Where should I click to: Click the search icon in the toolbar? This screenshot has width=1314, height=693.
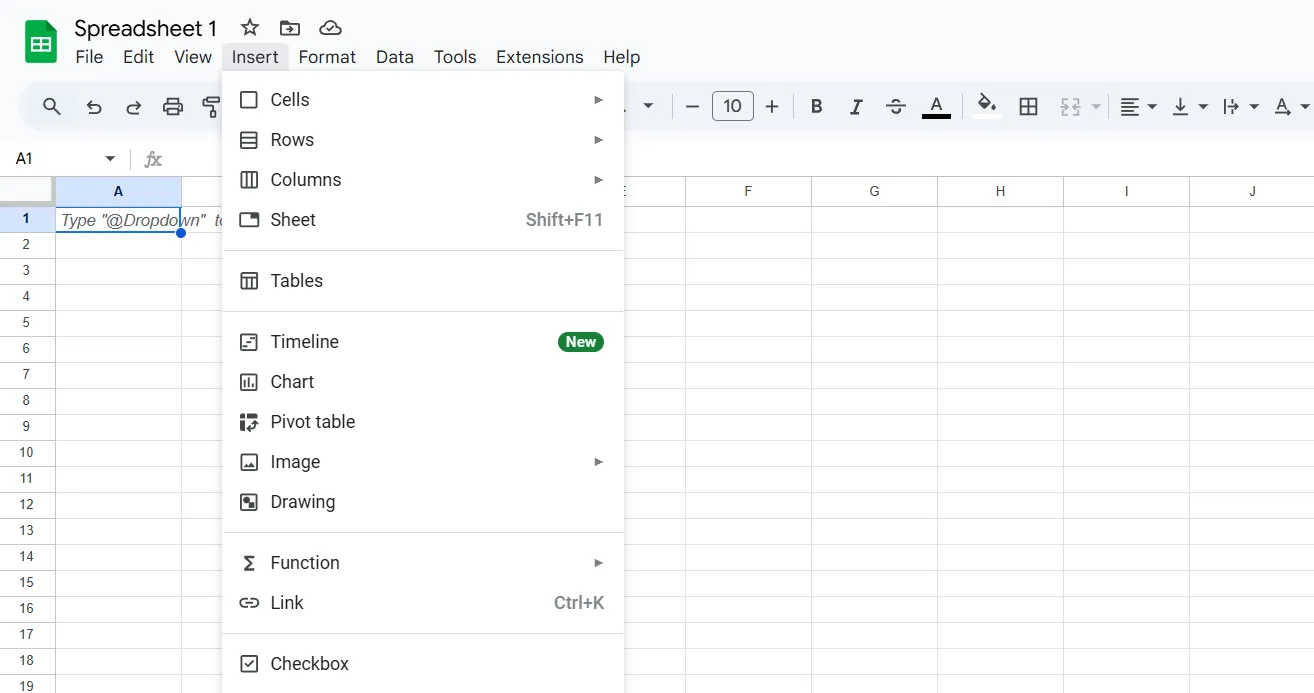click(51, 106)
